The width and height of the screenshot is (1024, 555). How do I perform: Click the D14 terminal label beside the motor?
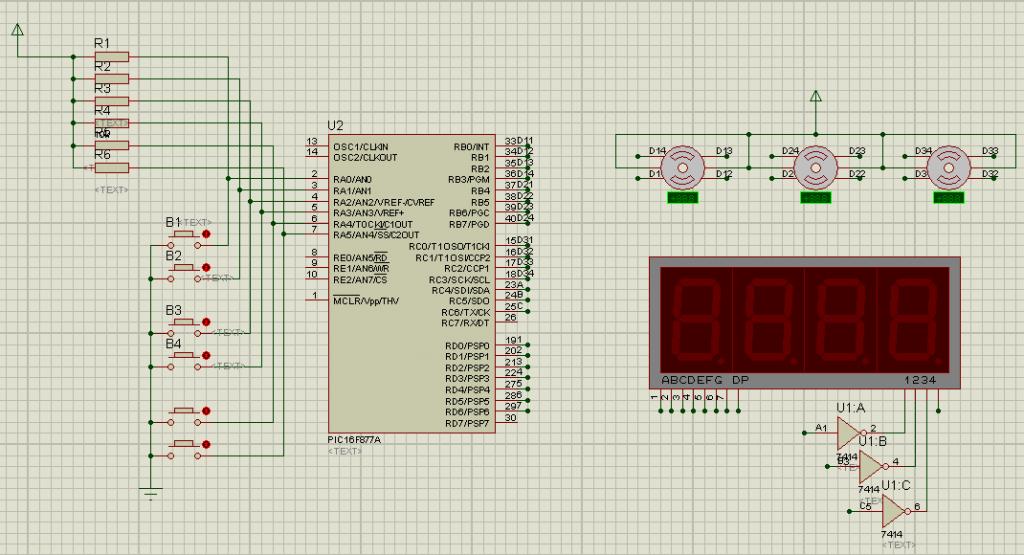click(x=657, y=151)
